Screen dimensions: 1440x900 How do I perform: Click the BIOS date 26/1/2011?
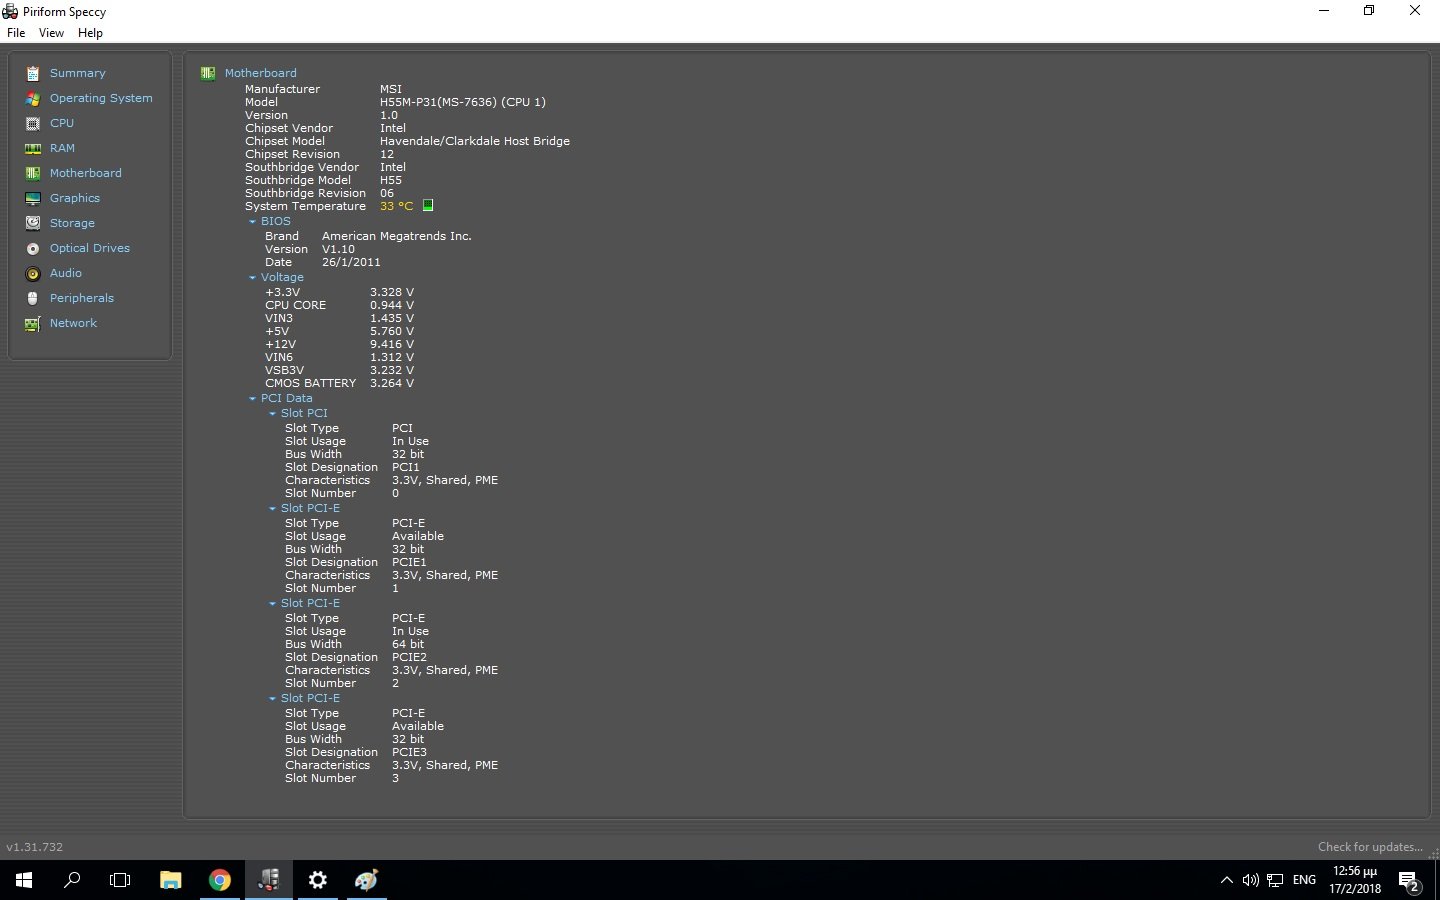351,262
